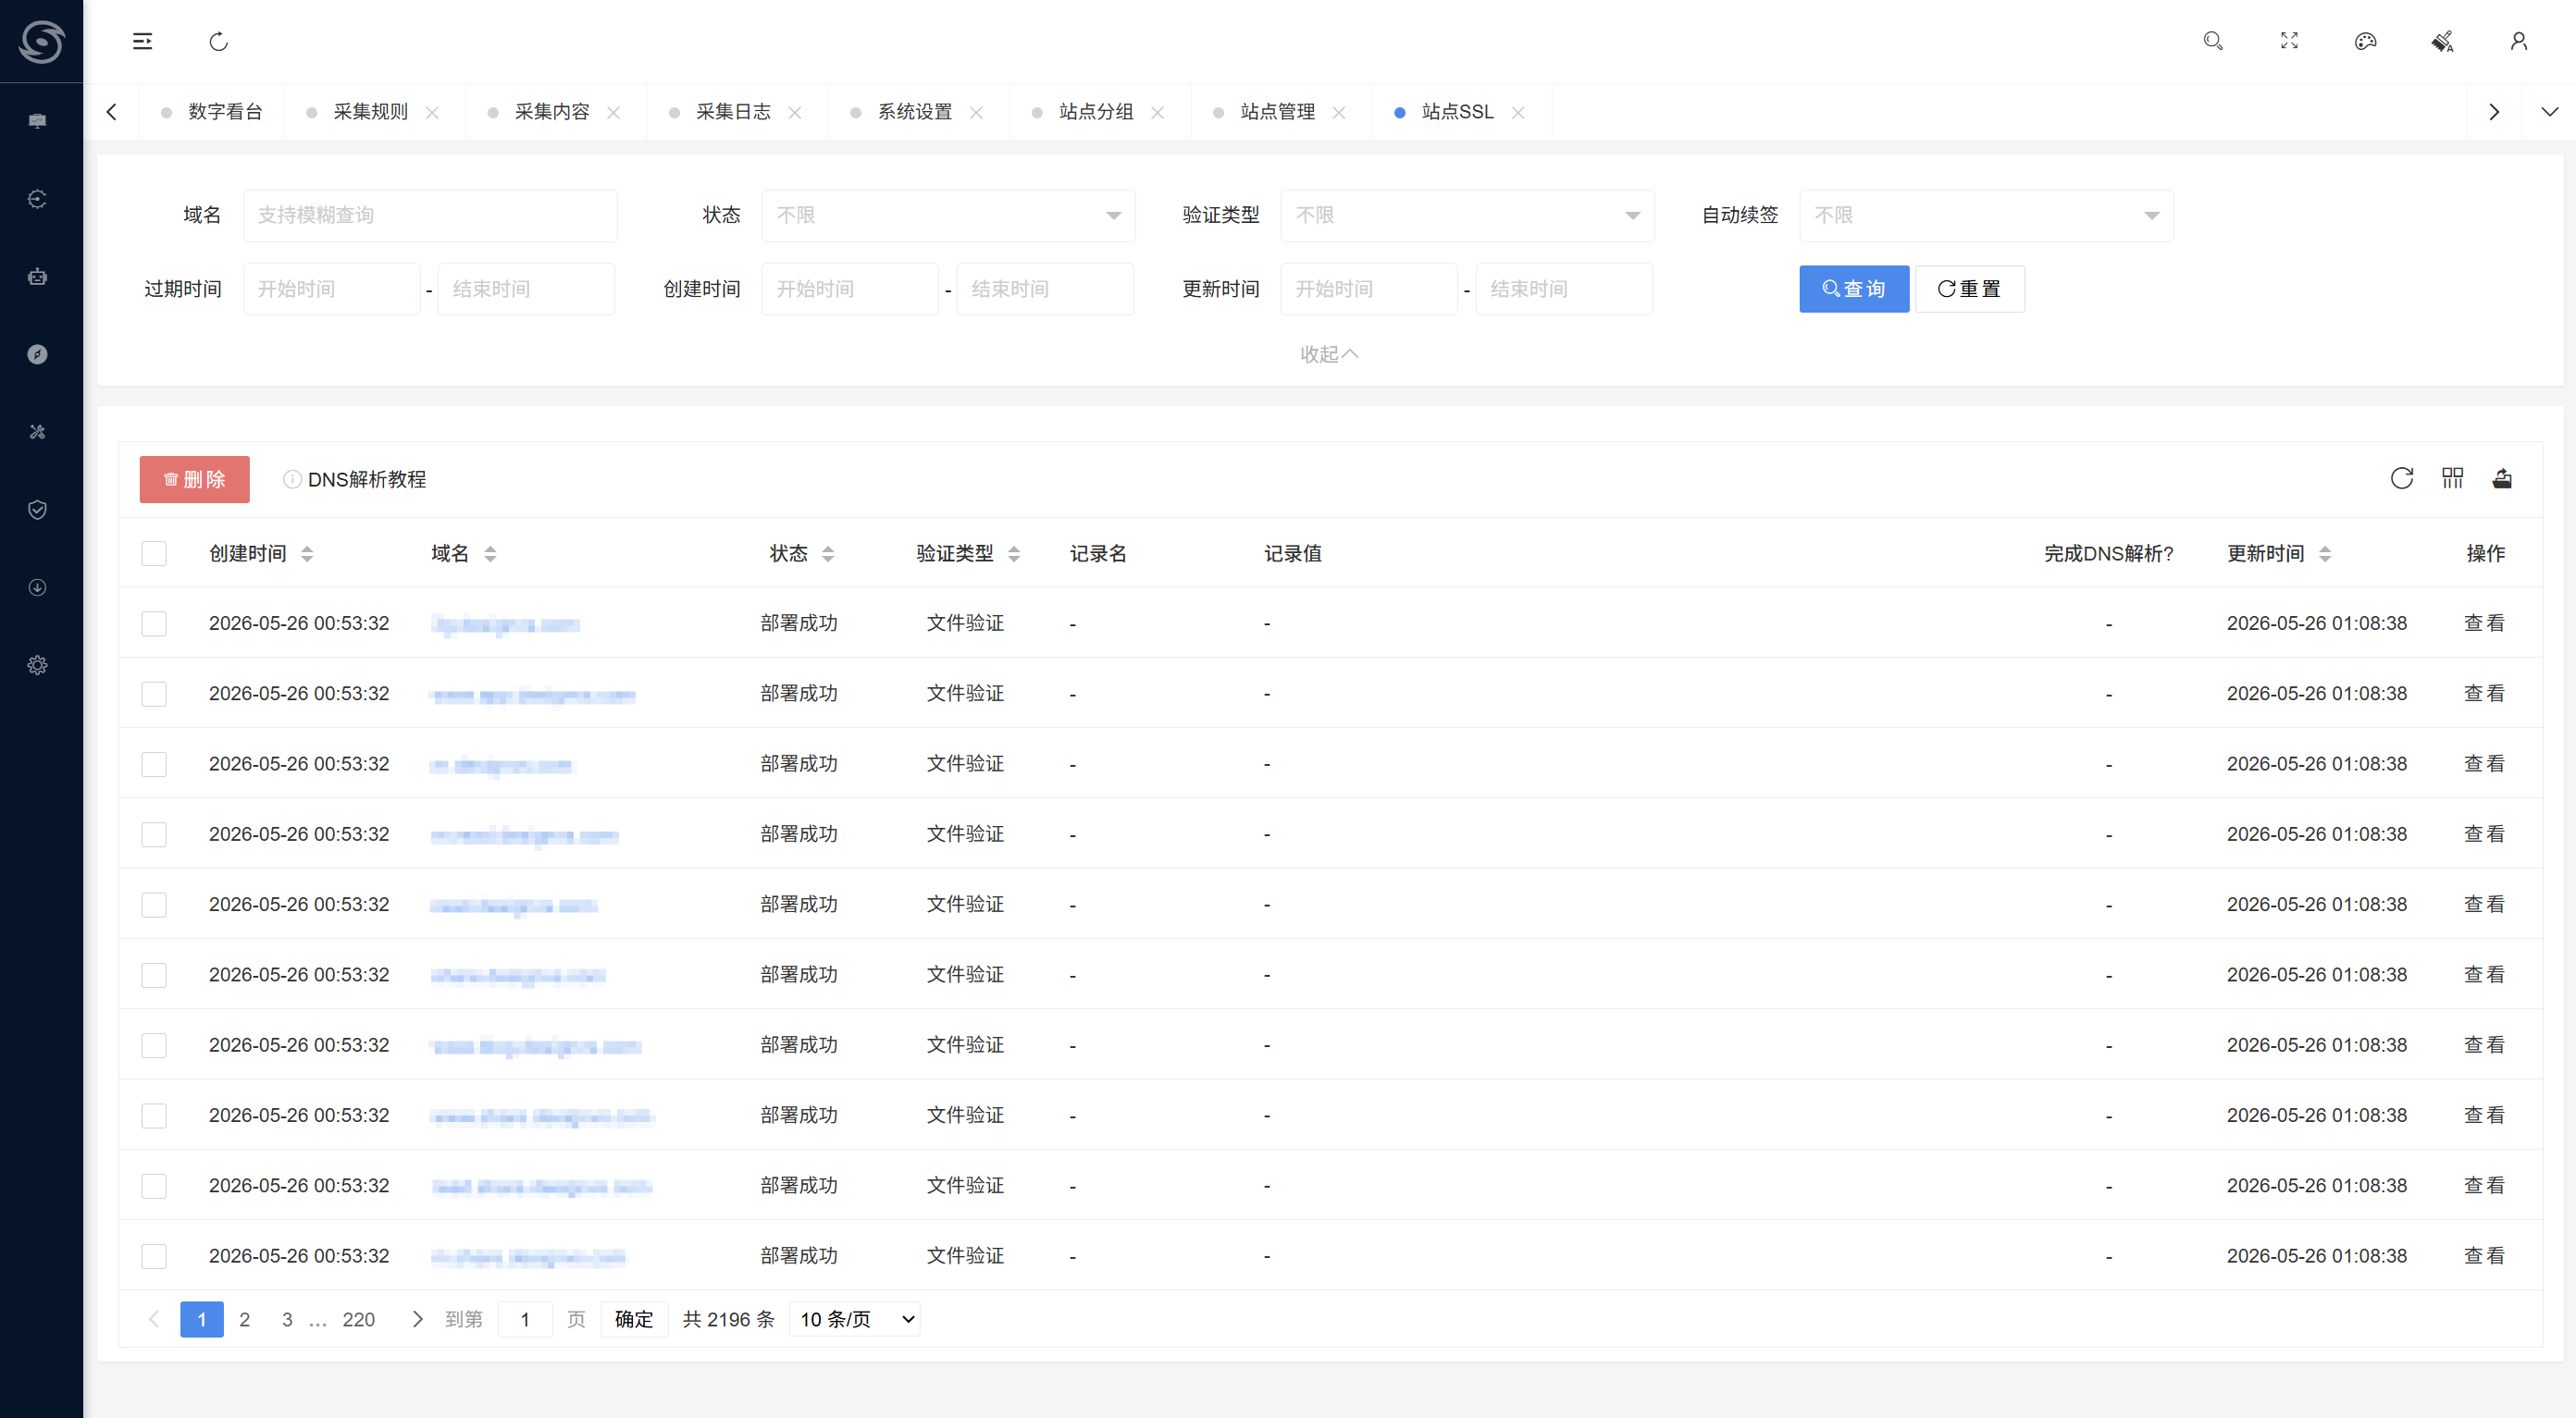Check the fifth table row checkbox
Image resolution: width=2576 pixels, height=1418 pixels.
click(154, 904)
